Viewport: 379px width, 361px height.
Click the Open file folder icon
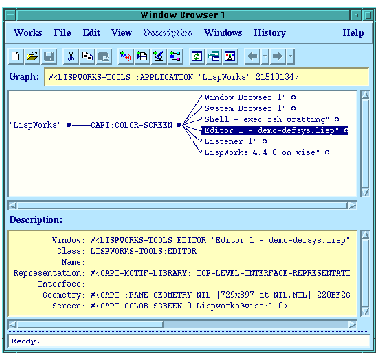point(33,56)
